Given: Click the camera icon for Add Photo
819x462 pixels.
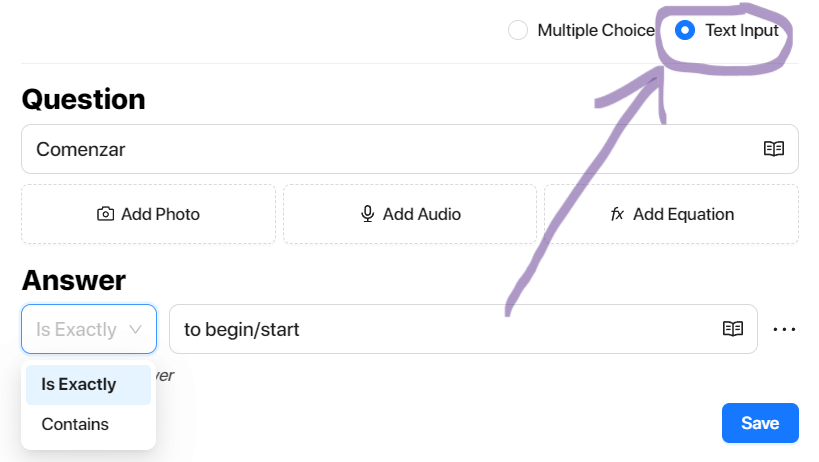Looking at the screenshot, I should [106, 214].
